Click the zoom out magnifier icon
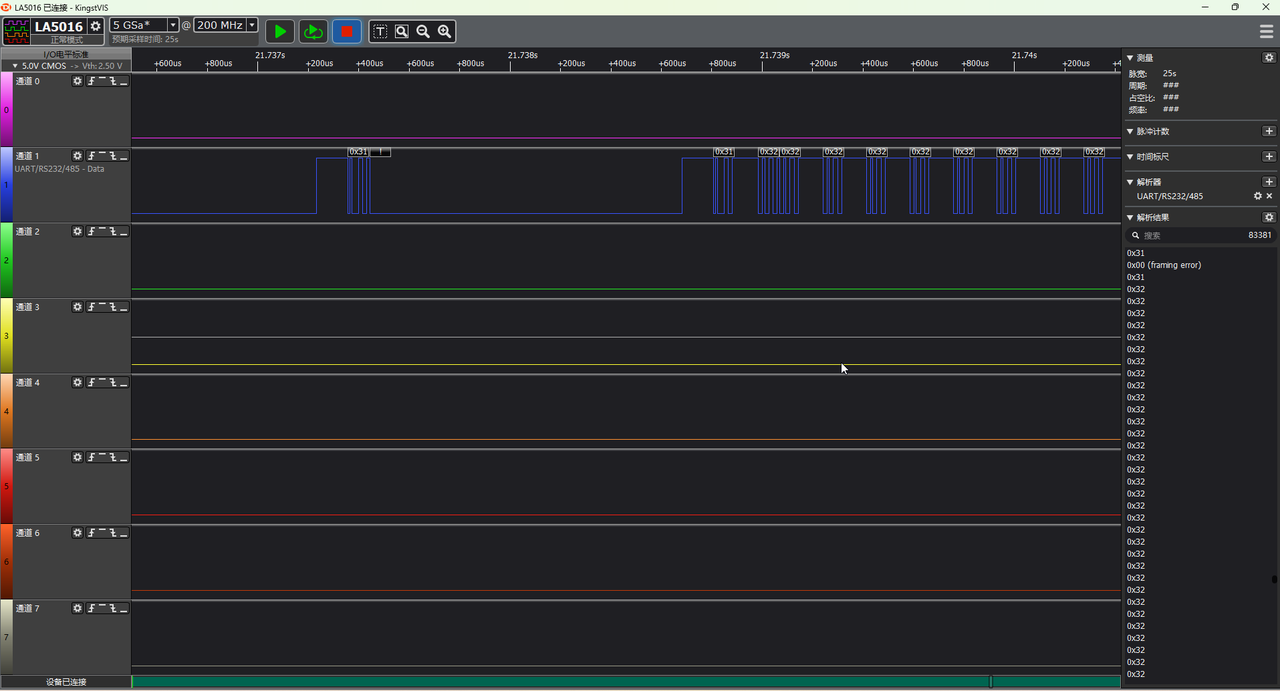 (423, 31)
